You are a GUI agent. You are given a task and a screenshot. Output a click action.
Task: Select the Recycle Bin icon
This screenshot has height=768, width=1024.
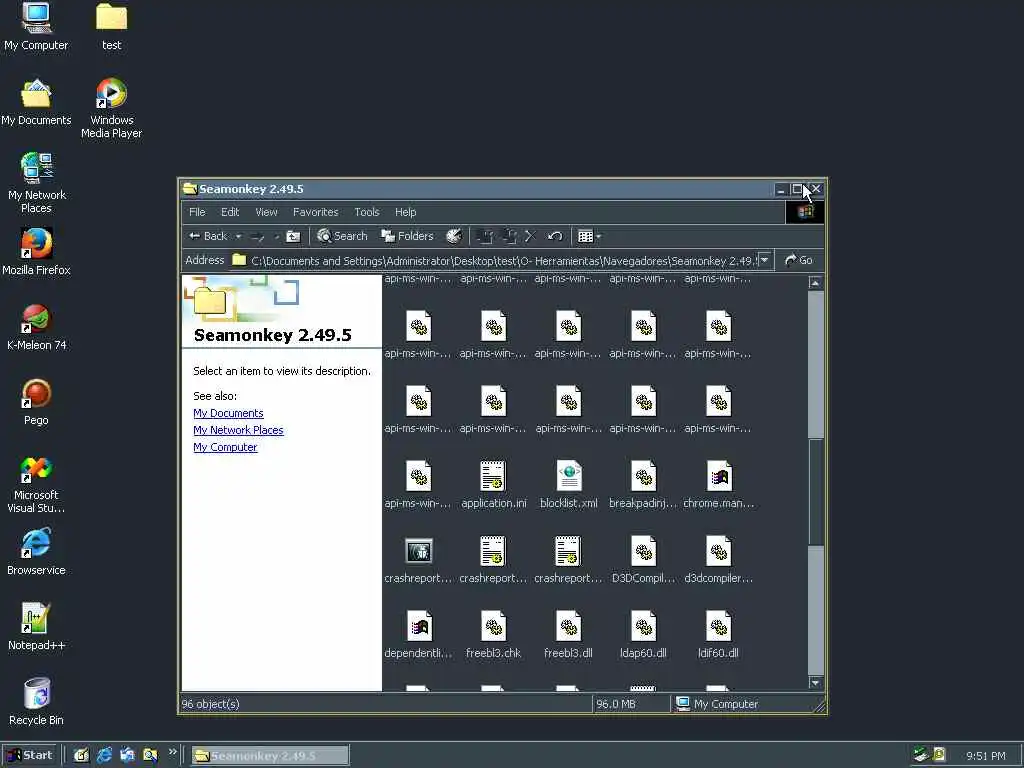coord(37,703)
